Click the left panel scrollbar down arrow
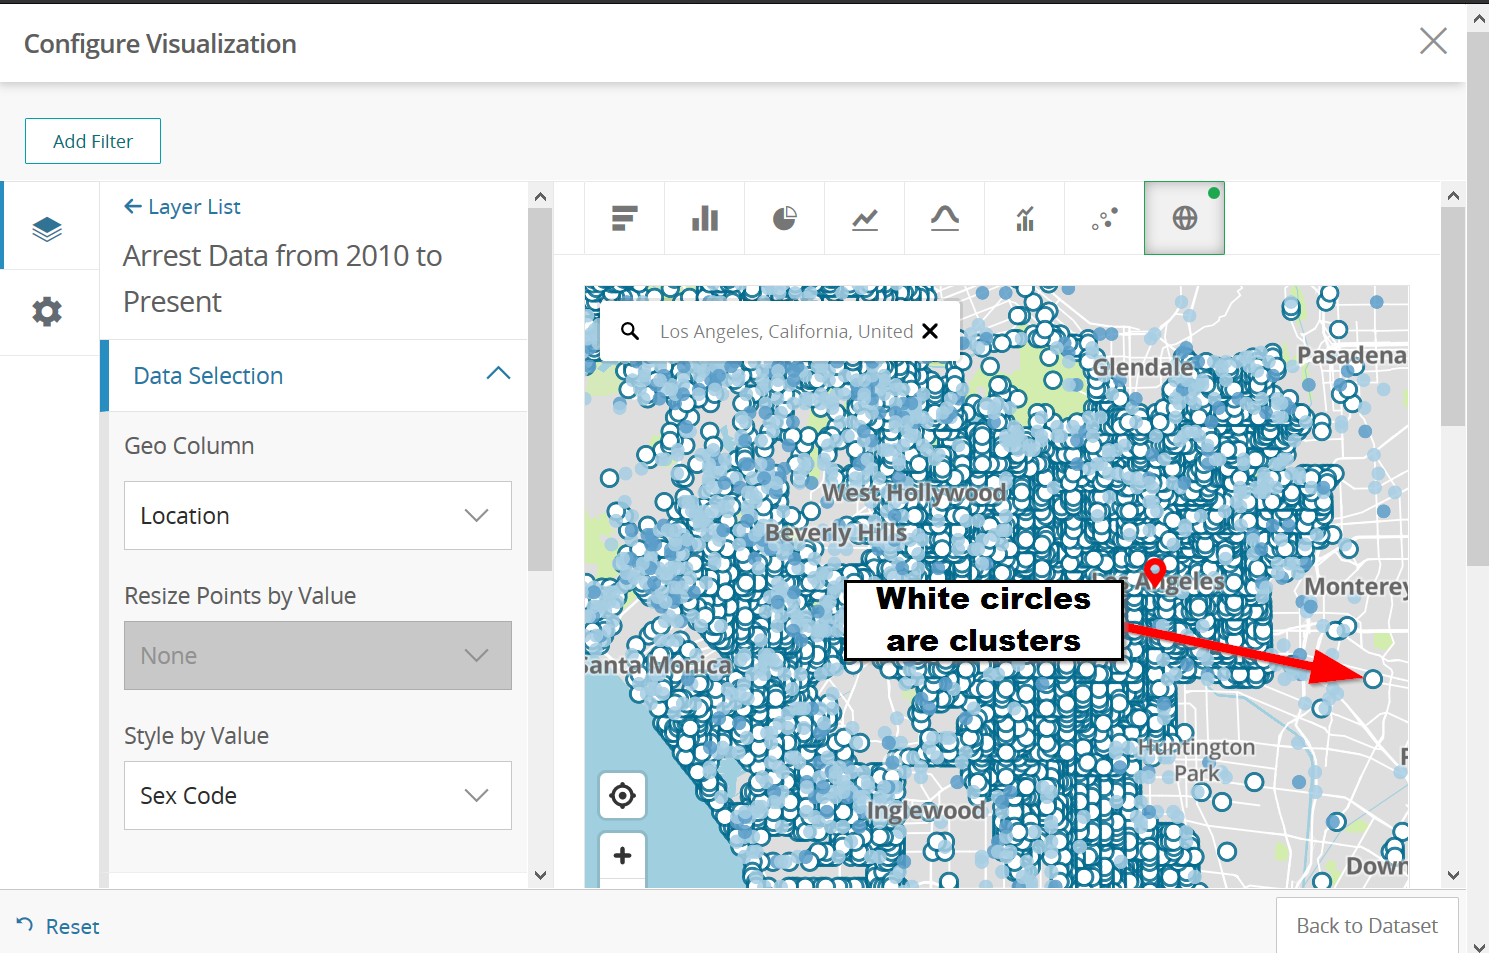The height and width of the screenshot is (953, 1489). 540,876
